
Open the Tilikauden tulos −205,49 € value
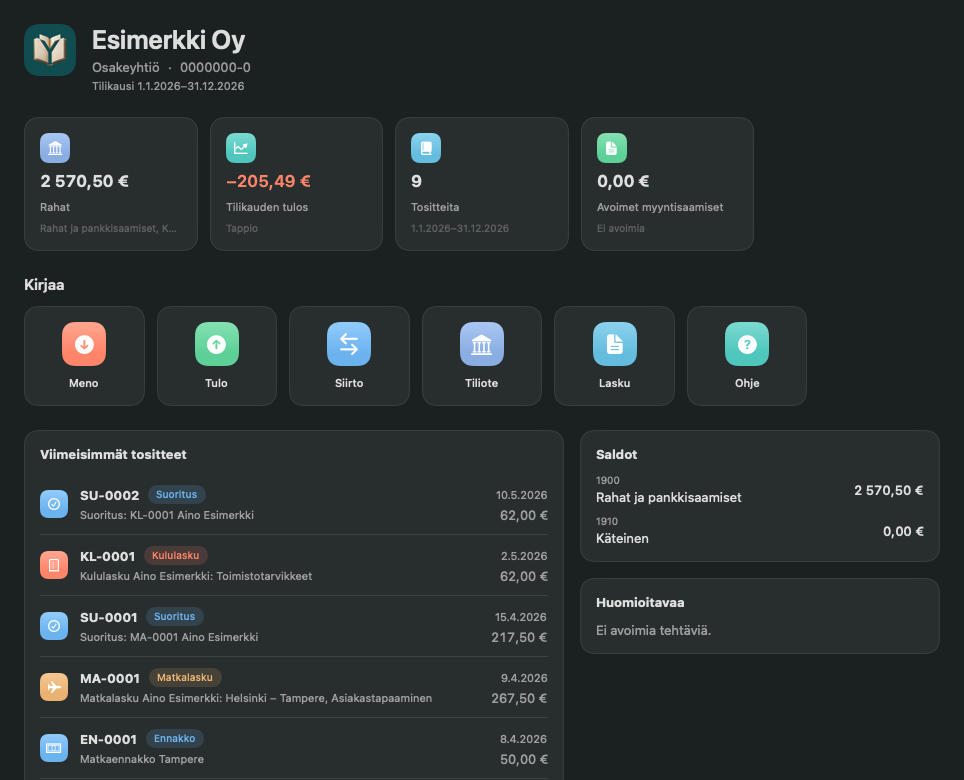coord(268,181)
